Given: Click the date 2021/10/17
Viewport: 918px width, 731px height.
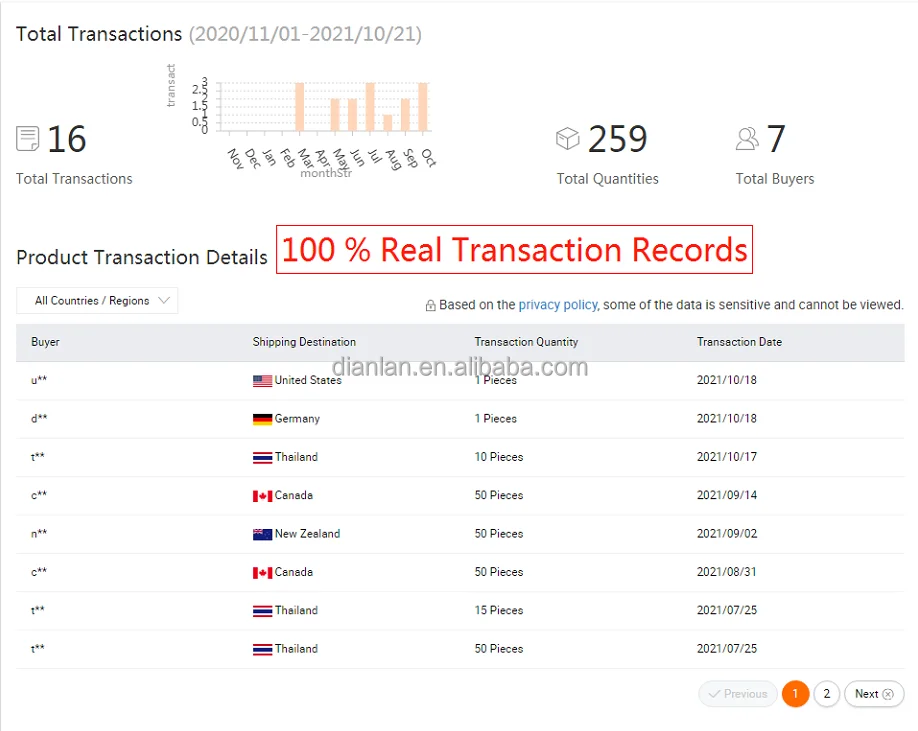Looking at the screenshot, I should click(x=727, y=457).
